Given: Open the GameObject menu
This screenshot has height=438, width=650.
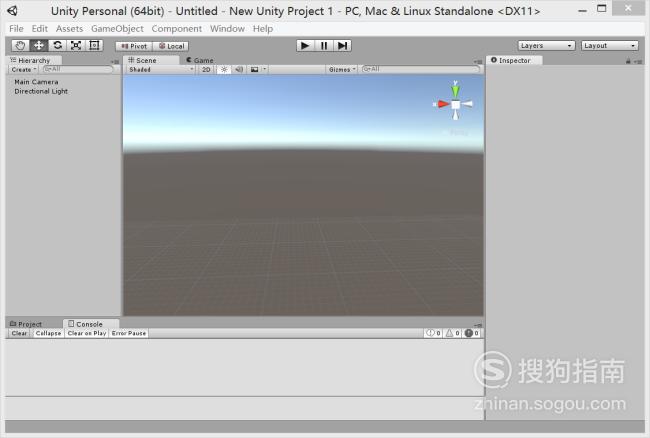Looking at the screenshot, I should pos(117,29).
